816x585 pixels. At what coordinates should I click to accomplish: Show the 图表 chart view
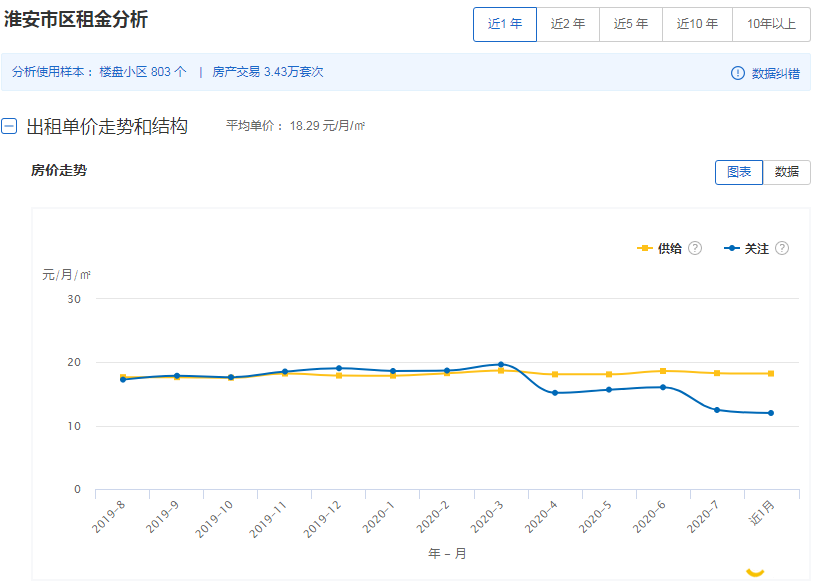[x=739, y=172]
